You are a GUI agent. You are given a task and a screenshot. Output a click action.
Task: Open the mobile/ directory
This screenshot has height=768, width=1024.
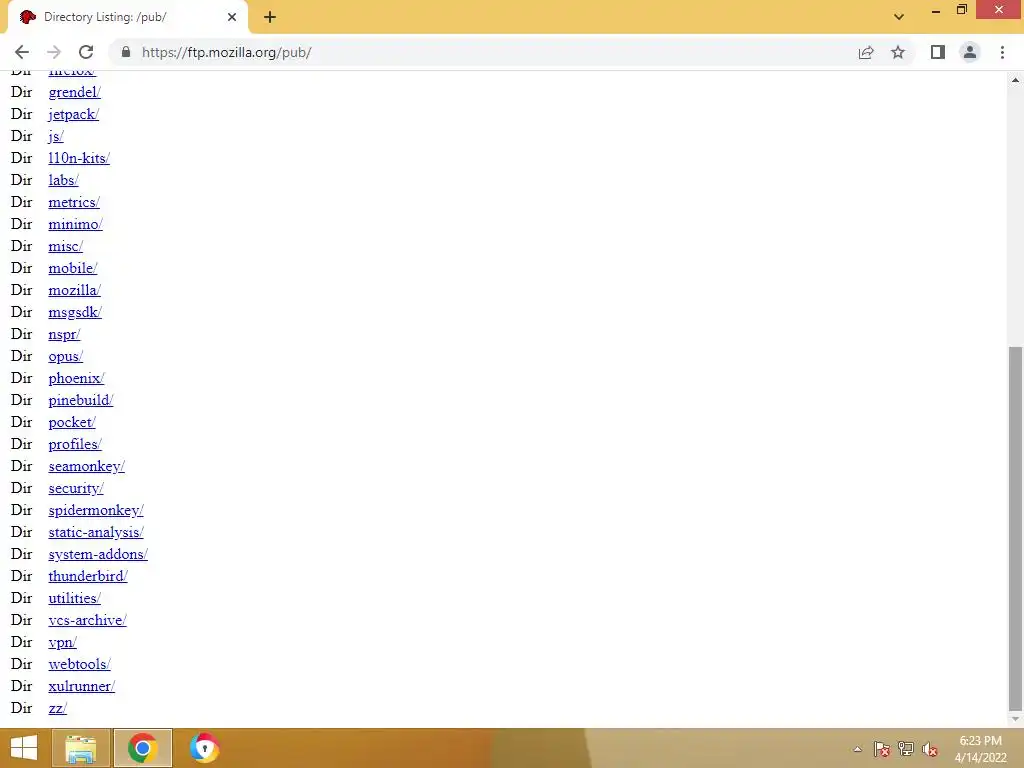(x=72, y=268)
